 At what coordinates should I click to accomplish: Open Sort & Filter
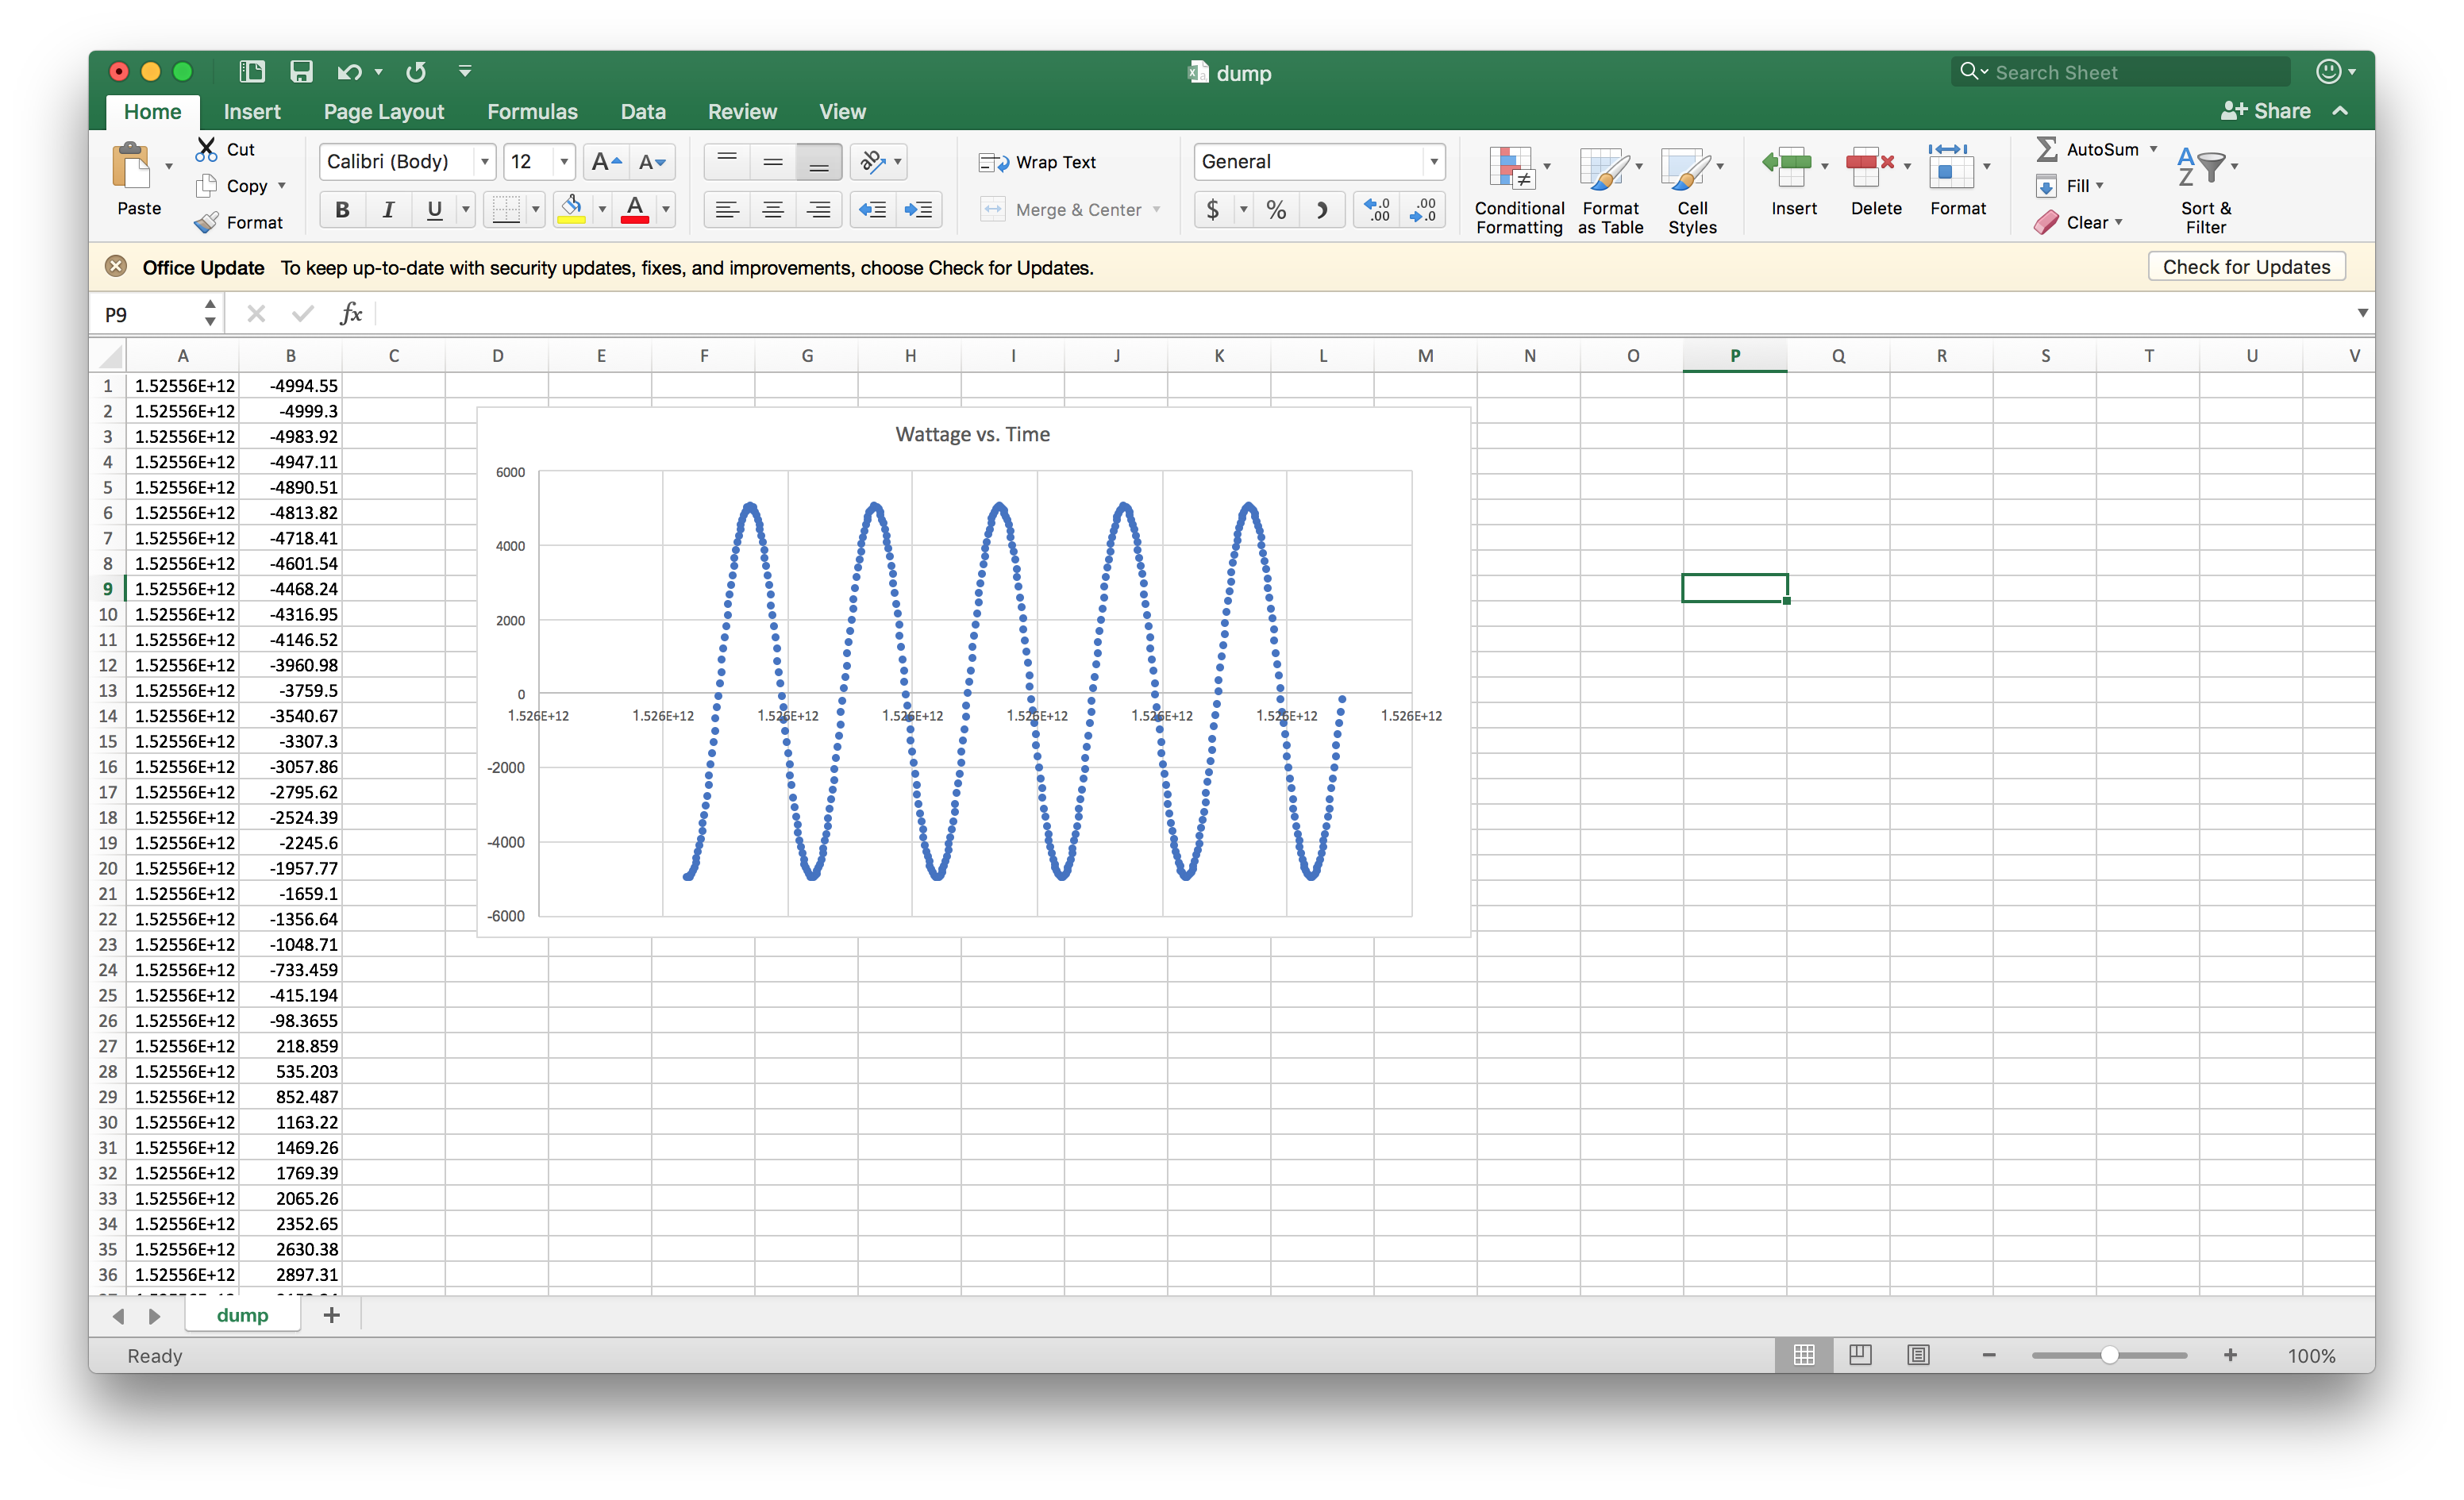2206,190
